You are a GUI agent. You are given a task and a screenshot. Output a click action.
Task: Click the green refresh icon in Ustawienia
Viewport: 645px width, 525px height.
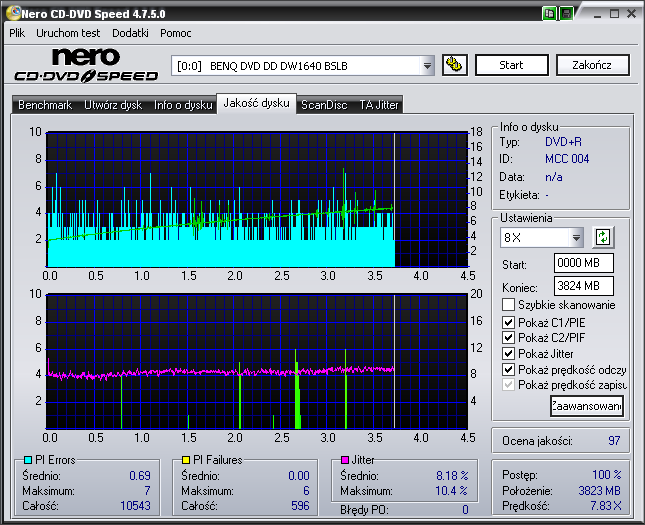tap(603, 237)
